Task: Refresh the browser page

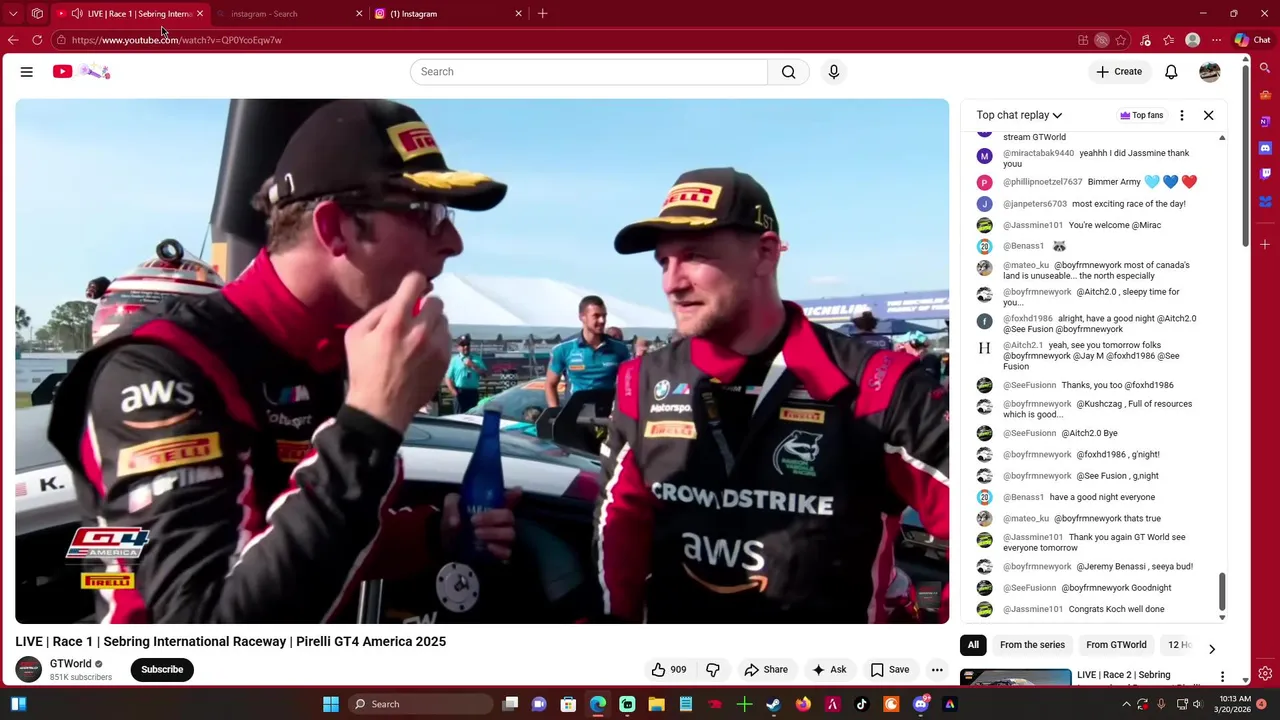Action: pos(37,40)
